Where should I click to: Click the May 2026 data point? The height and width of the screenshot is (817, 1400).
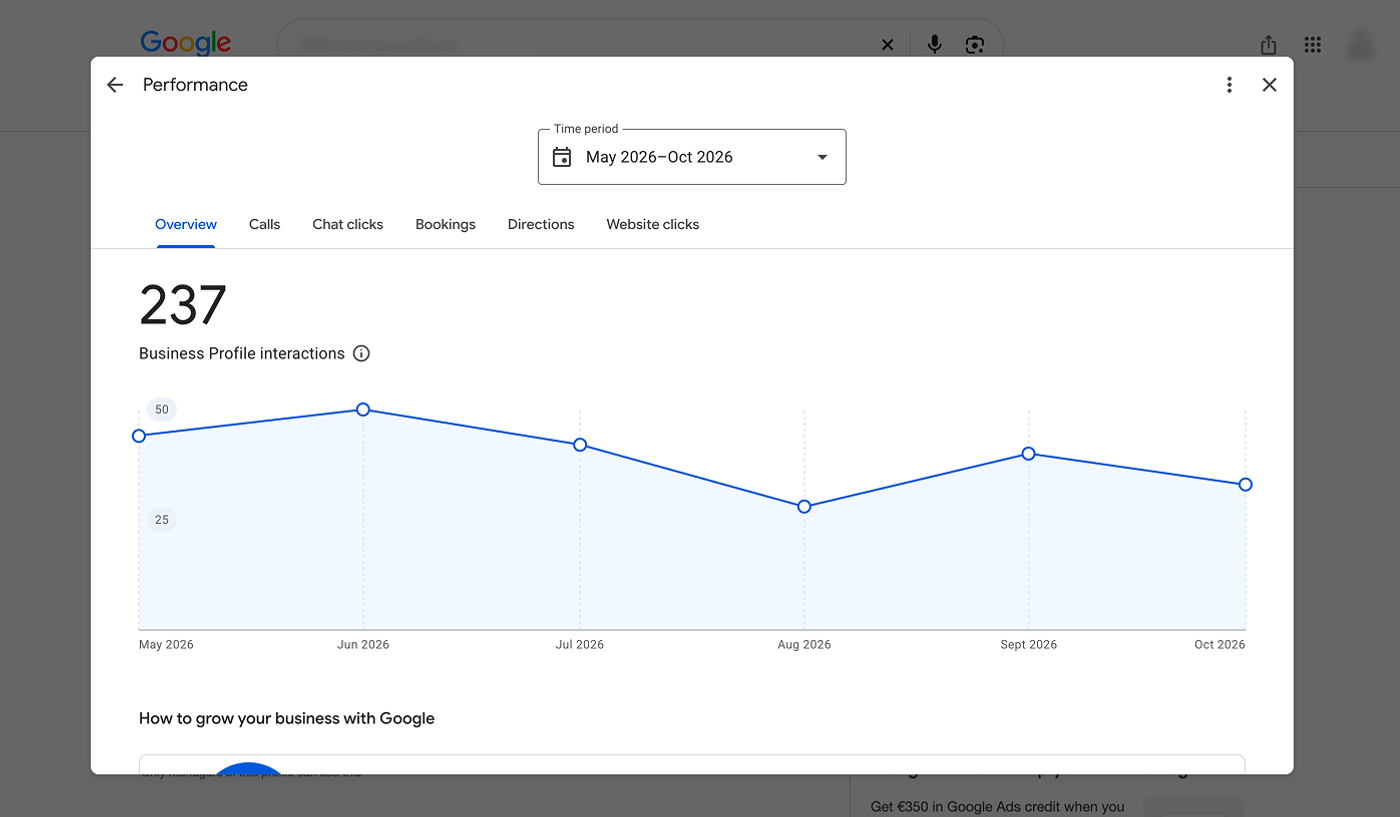pyautogui.click(x=139, y=436)
